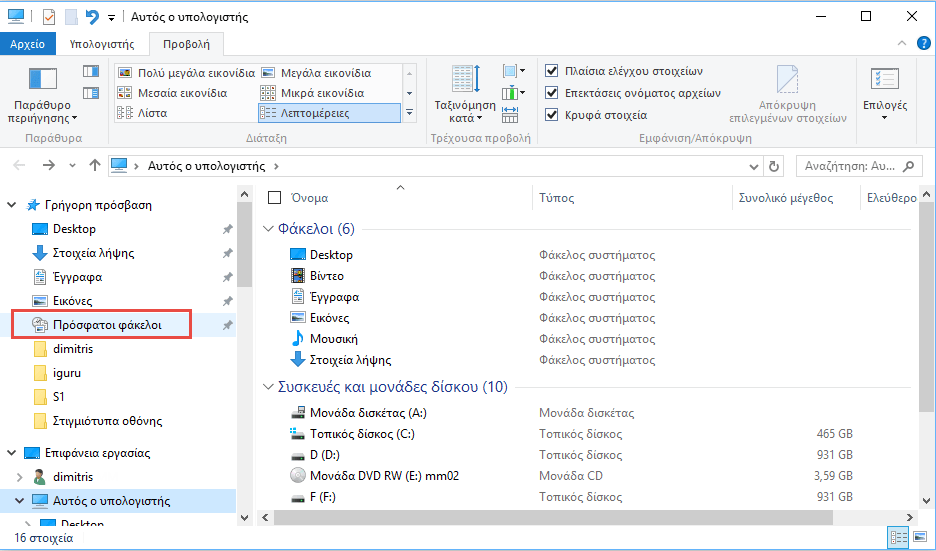Select Στιγμιότυπα οθόνης folder in sidebar
936x551 pixels.
(107, 421)
